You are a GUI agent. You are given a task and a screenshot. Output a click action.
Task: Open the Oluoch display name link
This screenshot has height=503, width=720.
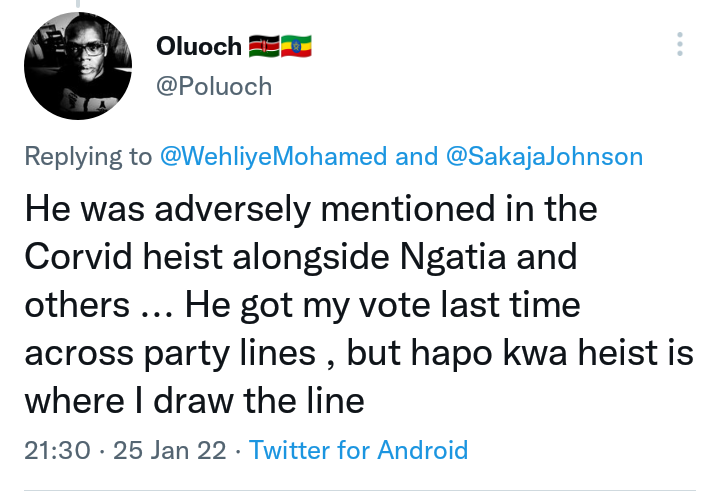(x=199, y=46)
